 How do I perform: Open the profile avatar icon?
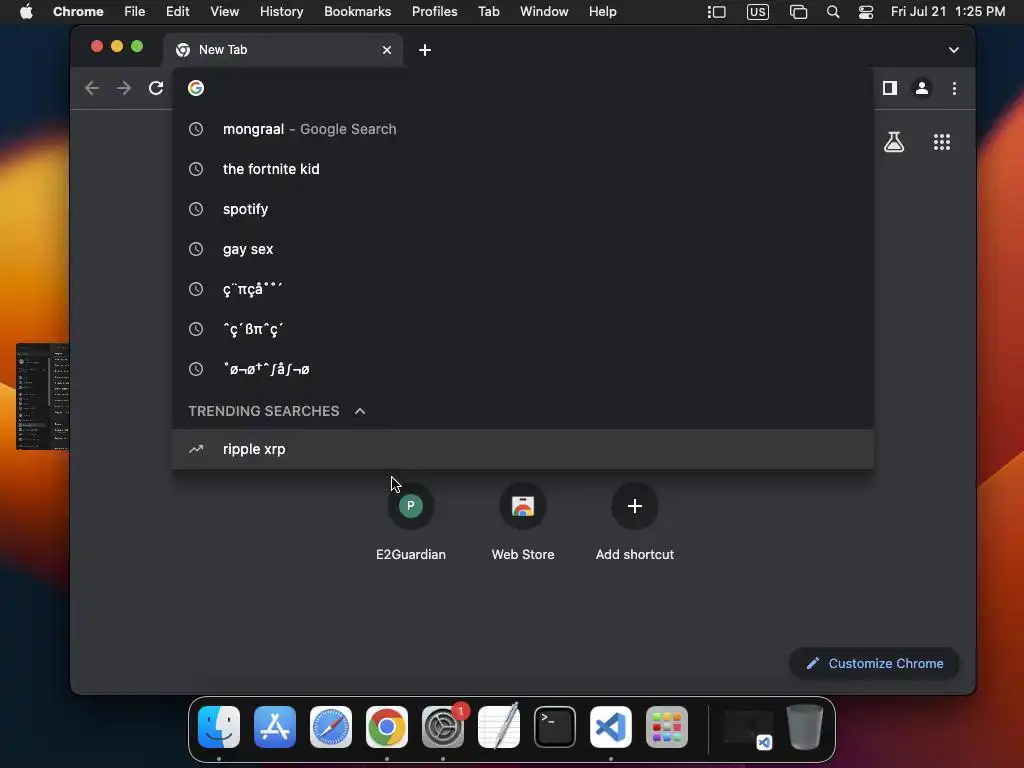[x=921, y=88]
